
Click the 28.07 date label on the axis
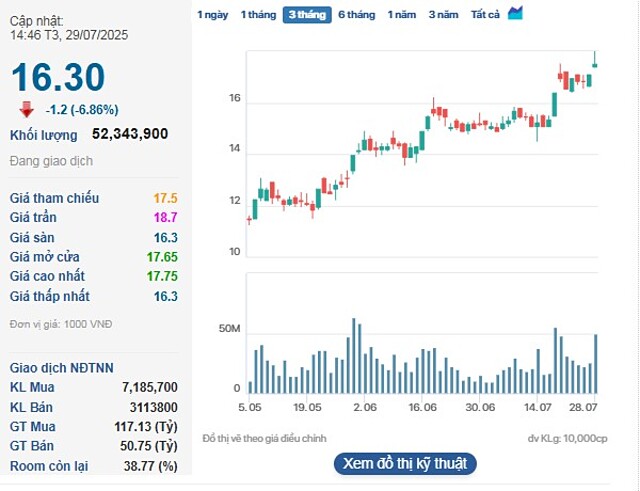pyautogui.click(x=583, y=408)
